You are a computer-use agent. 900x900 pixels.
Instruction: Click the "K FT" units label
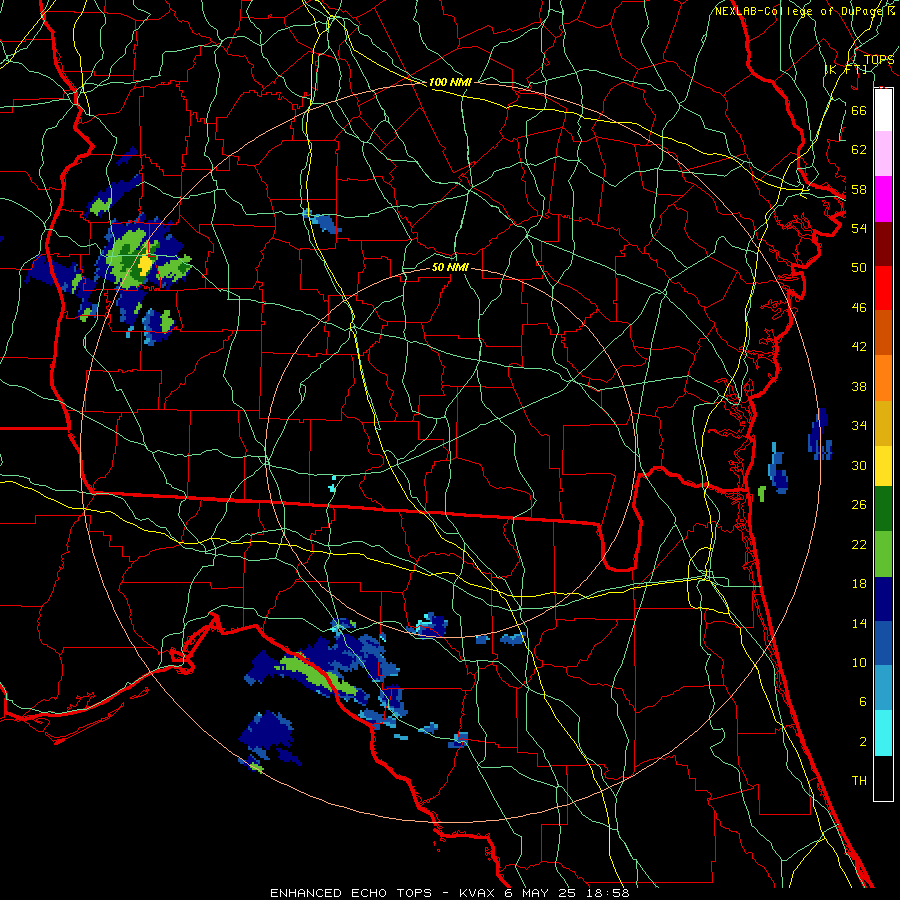(847, 69)
